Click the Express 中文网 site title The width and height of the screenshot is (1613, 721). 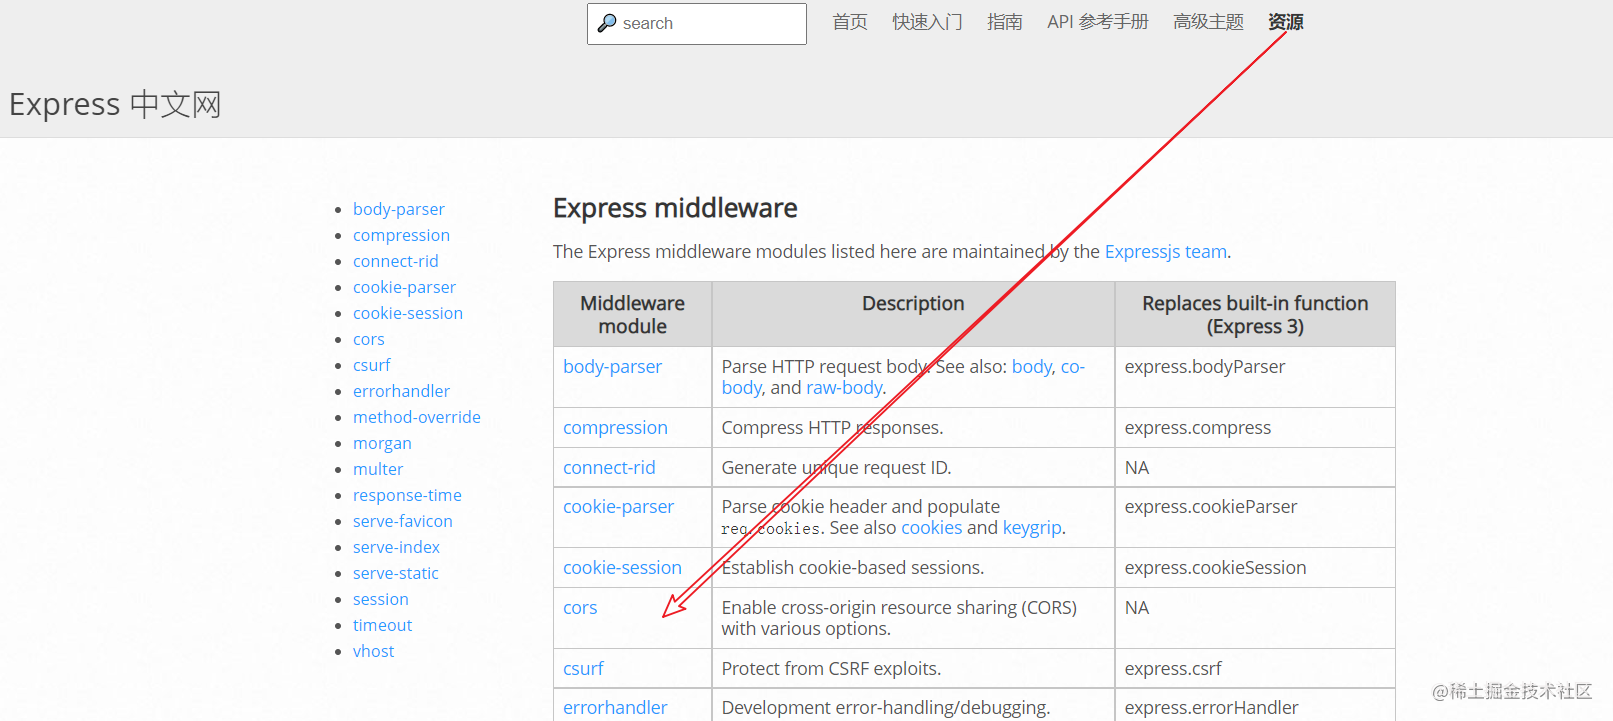tap(115, 104)
